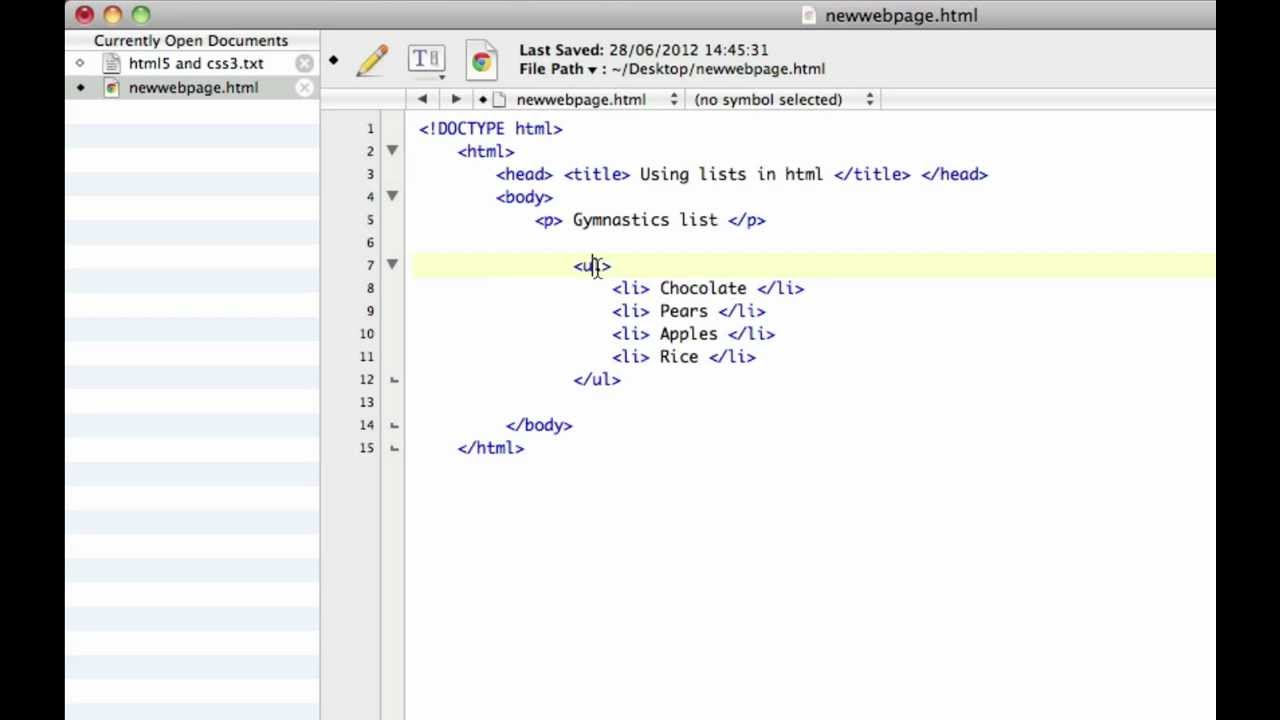The width and height of the screenshot is (1280, 720).
Task: Click the opening body tag on line 4
Action: coord(524,197)
